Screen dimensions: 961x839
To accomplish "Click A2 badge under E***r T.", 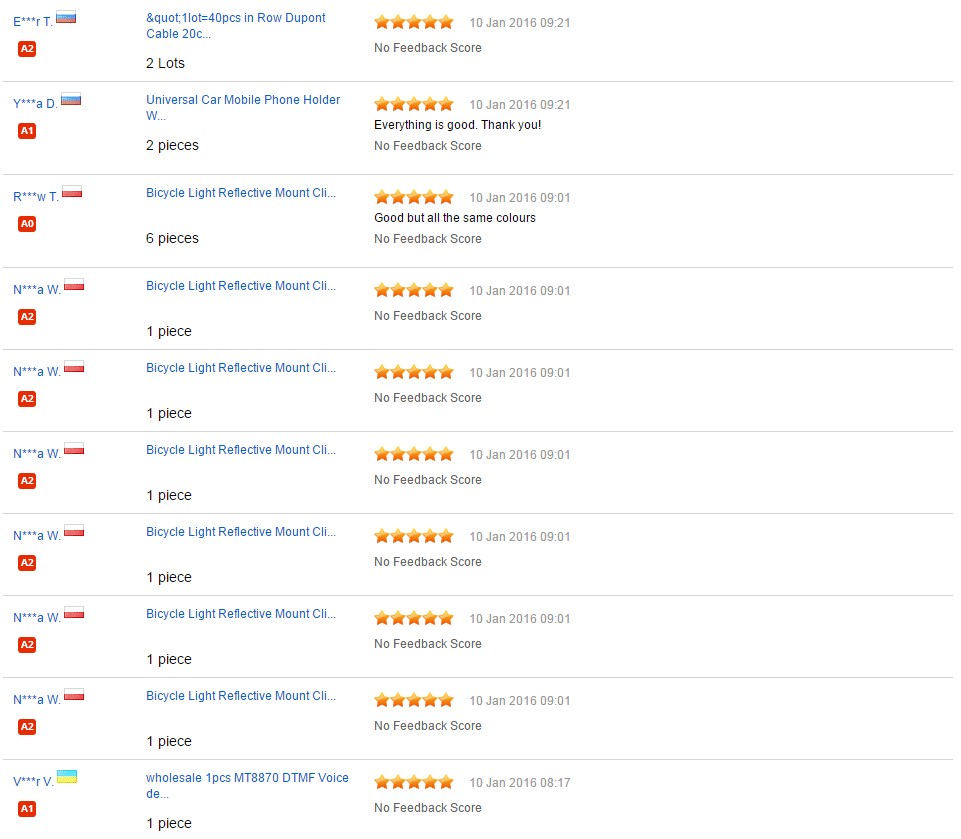I will (27, 49).
